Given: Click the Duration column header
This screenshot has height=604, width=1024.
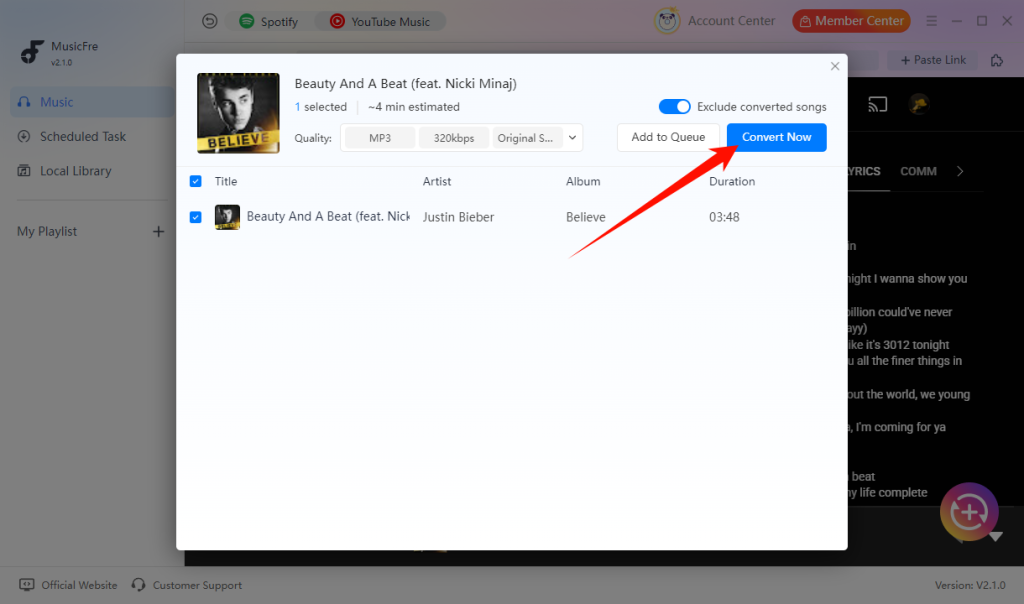Looking at the screenshot, I should [x=732, y=182].
